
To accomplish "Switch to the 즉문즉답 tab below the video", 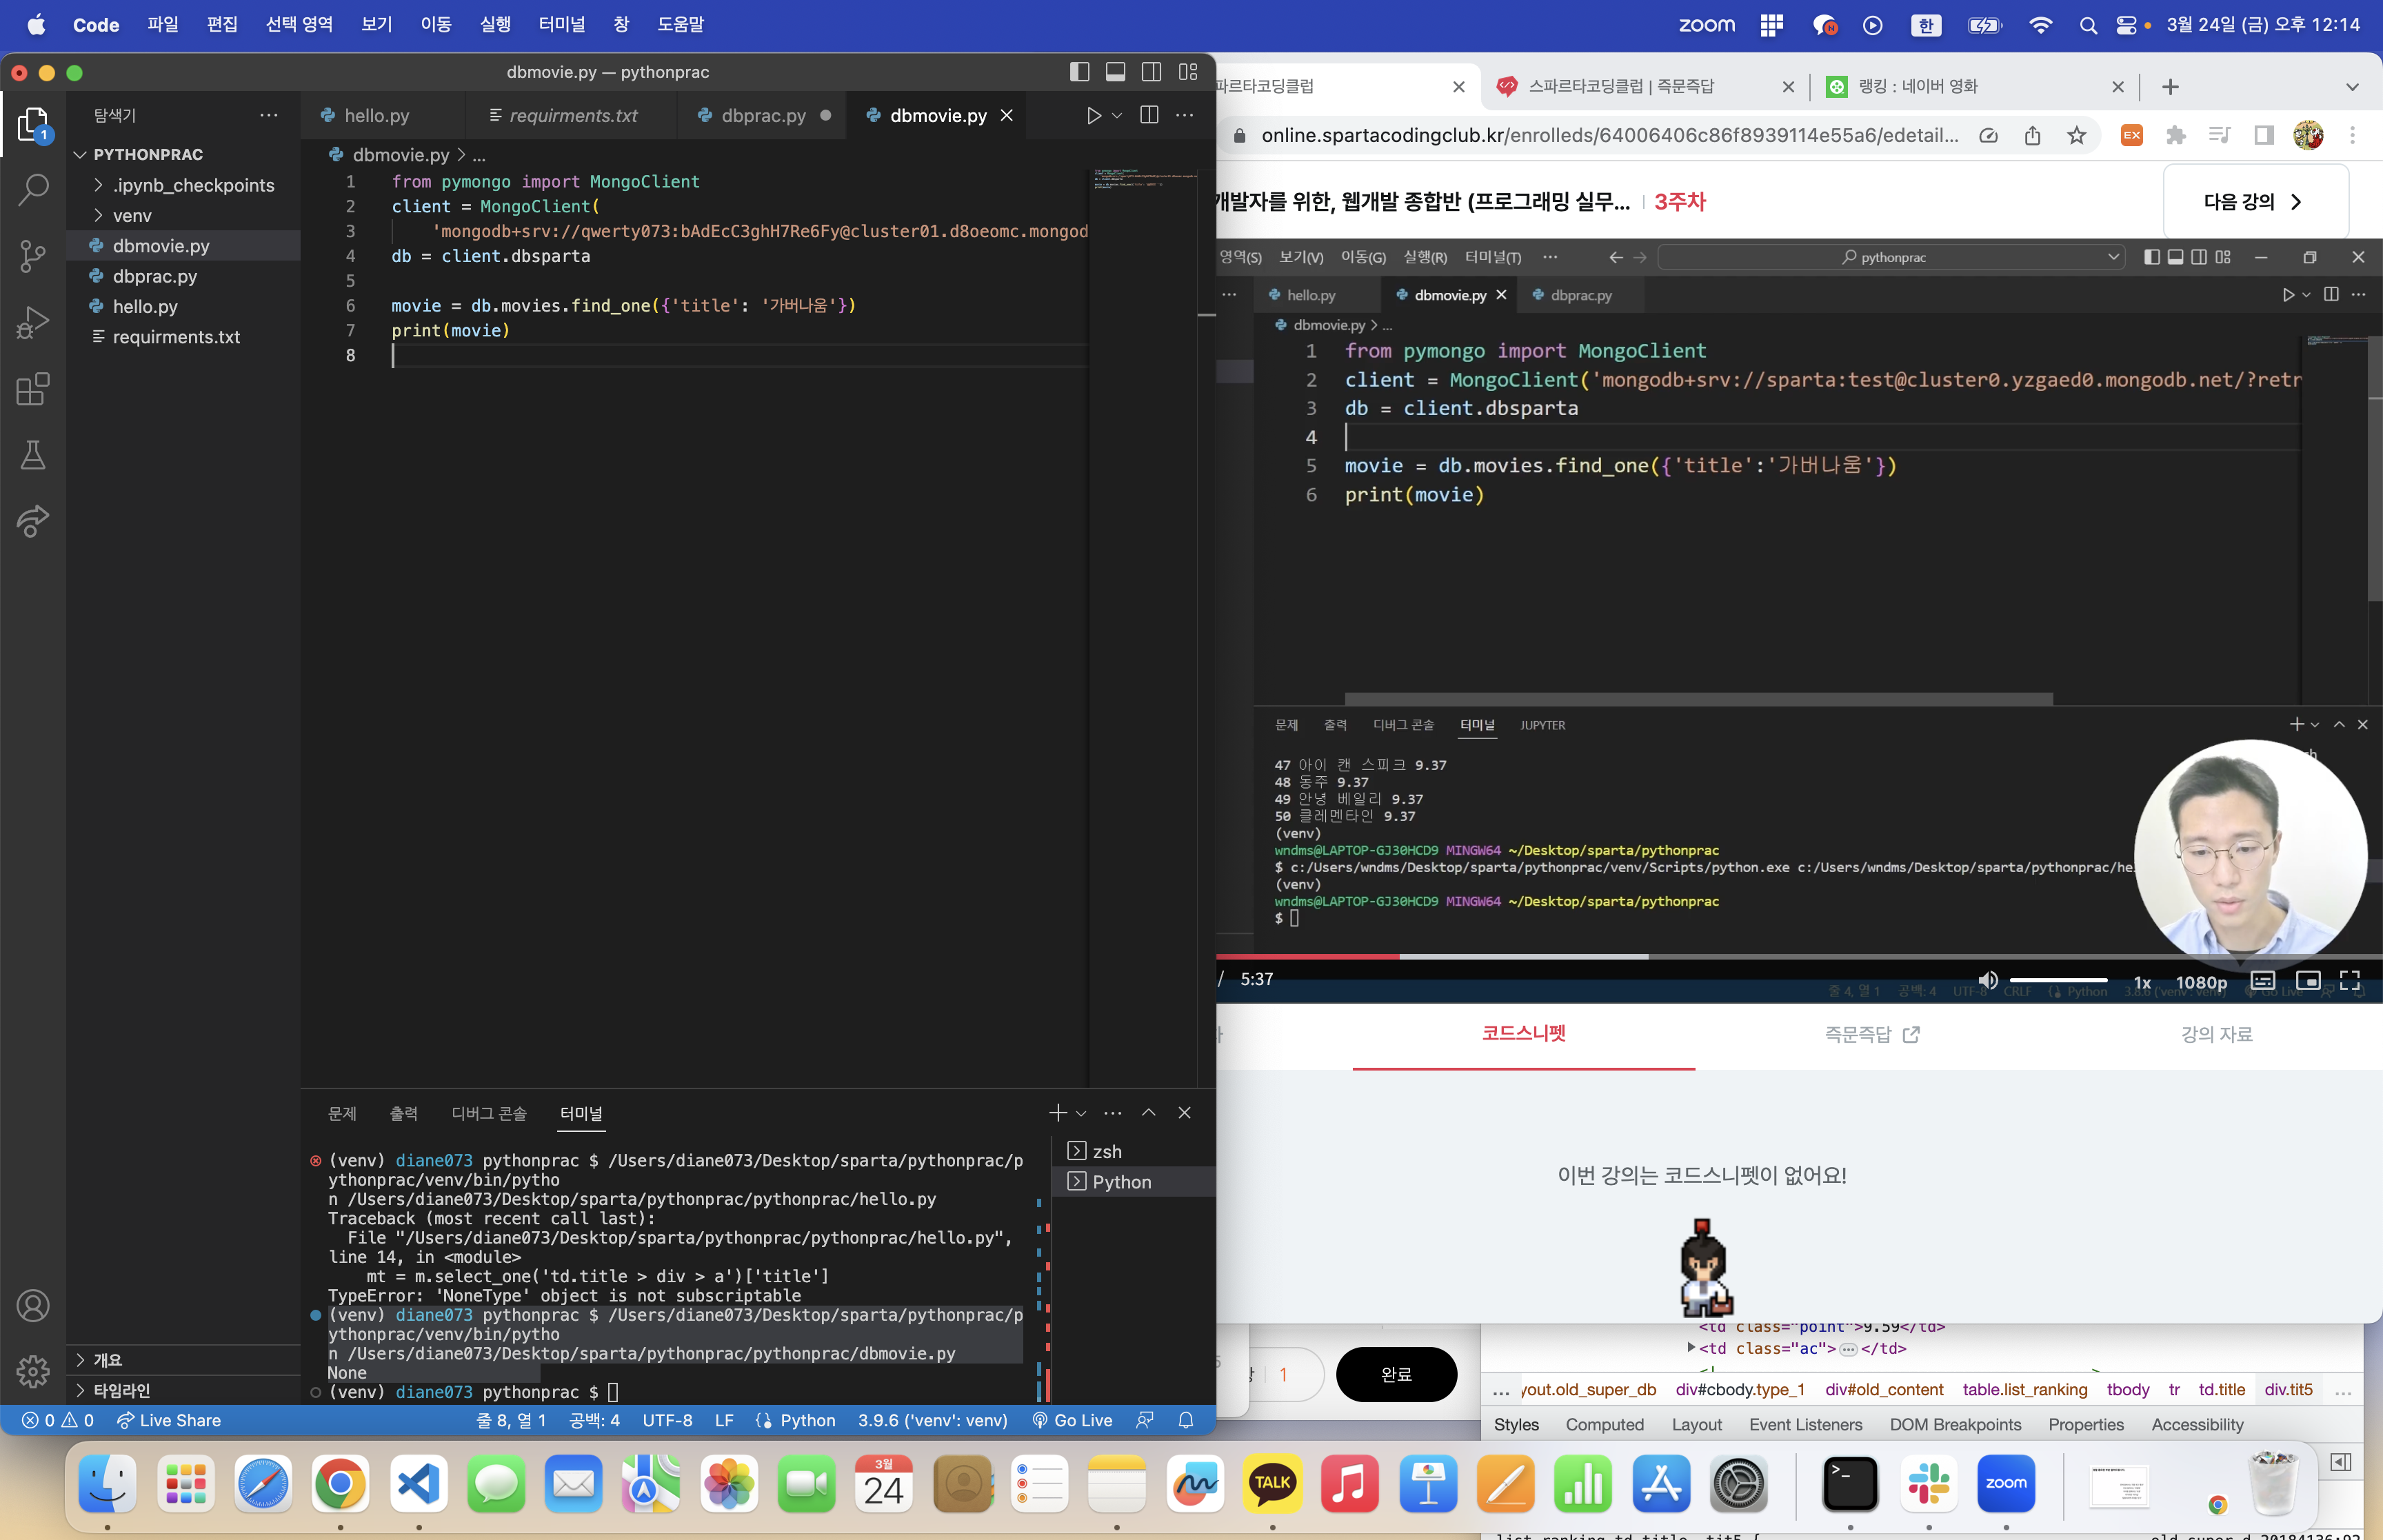I will [1871, 1034].
